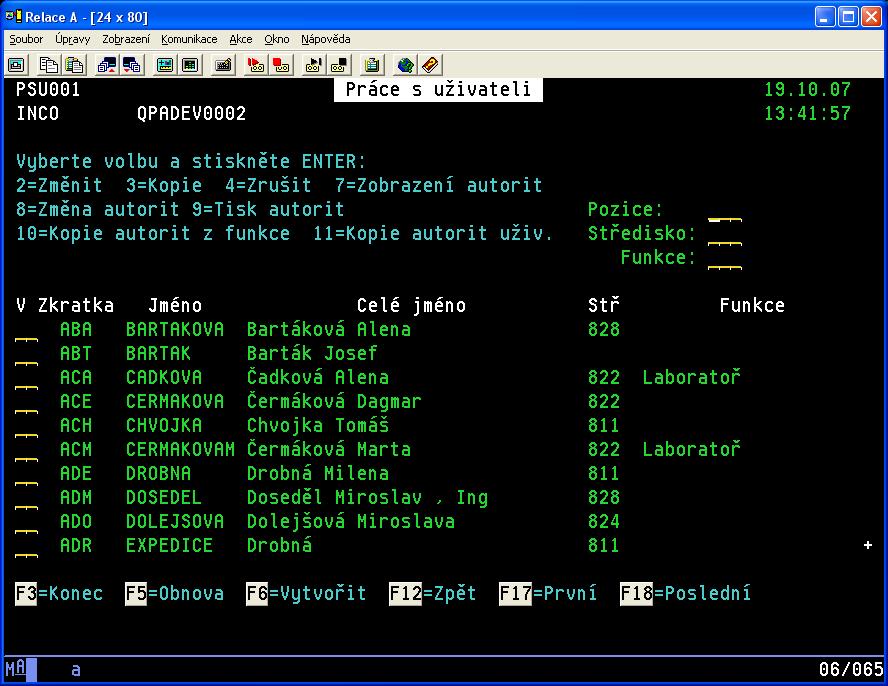Start macro recording with the red play icon
The height and width of the screenshot is (686, 888).
(256, 65)
